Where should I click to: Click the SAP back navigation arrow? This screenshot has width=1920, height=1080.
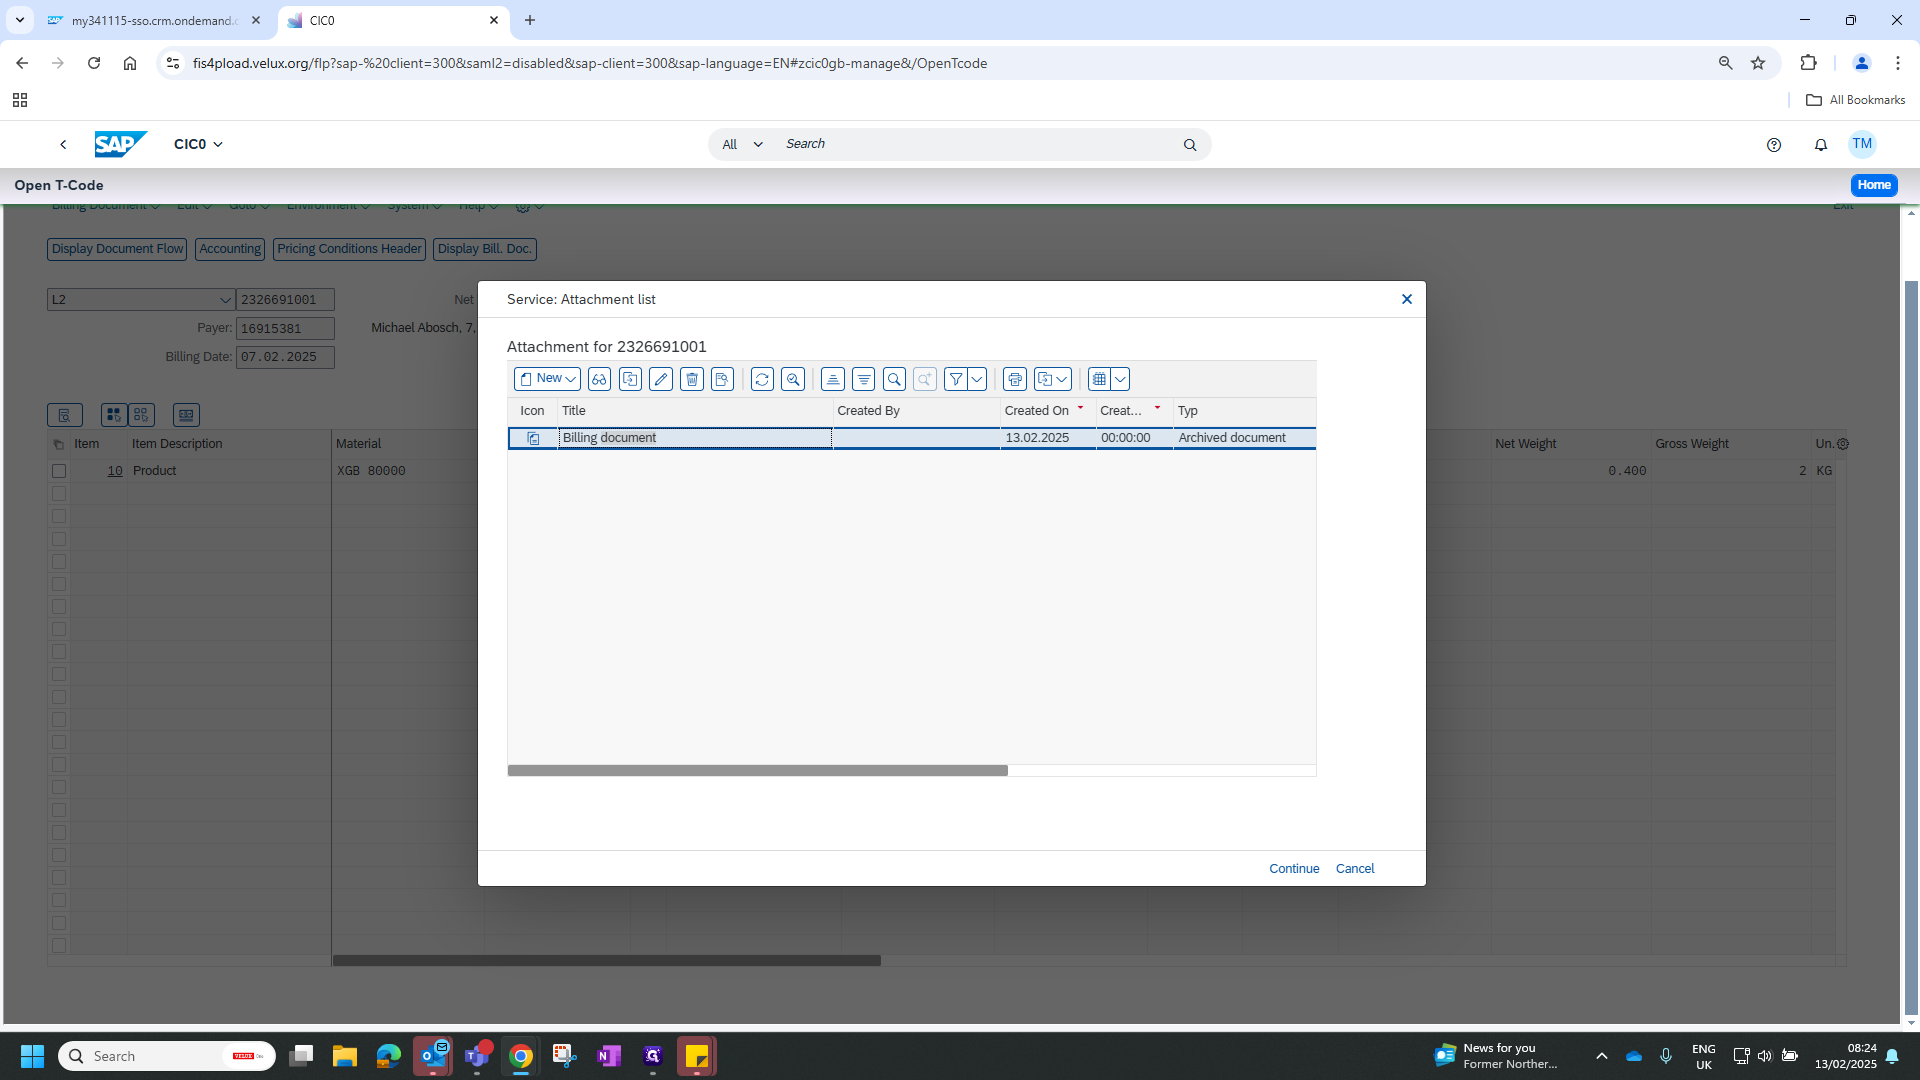point(63,144)
